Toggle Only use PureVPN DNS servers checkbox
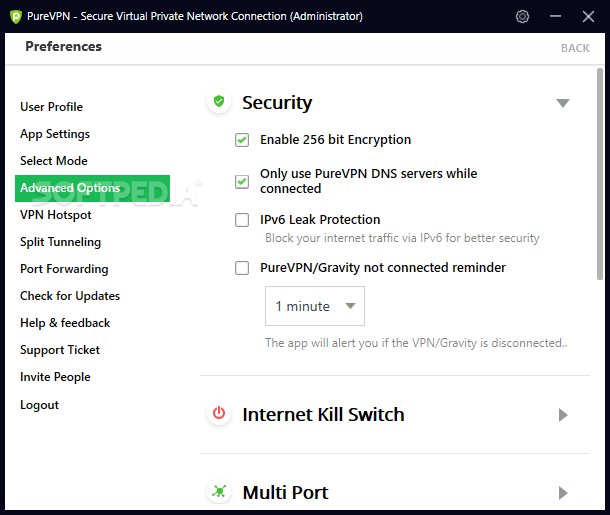This screenshot has width=610, height=515. 242,181
